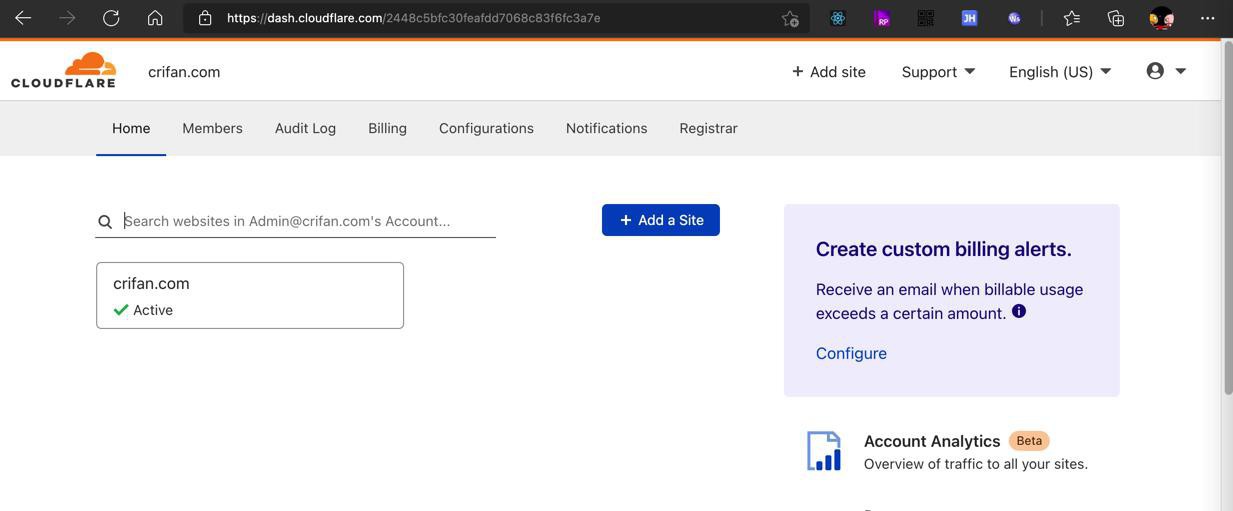Expand the Support dropdown
This screenshot has width=1233, height=511.
pos(938,72)
